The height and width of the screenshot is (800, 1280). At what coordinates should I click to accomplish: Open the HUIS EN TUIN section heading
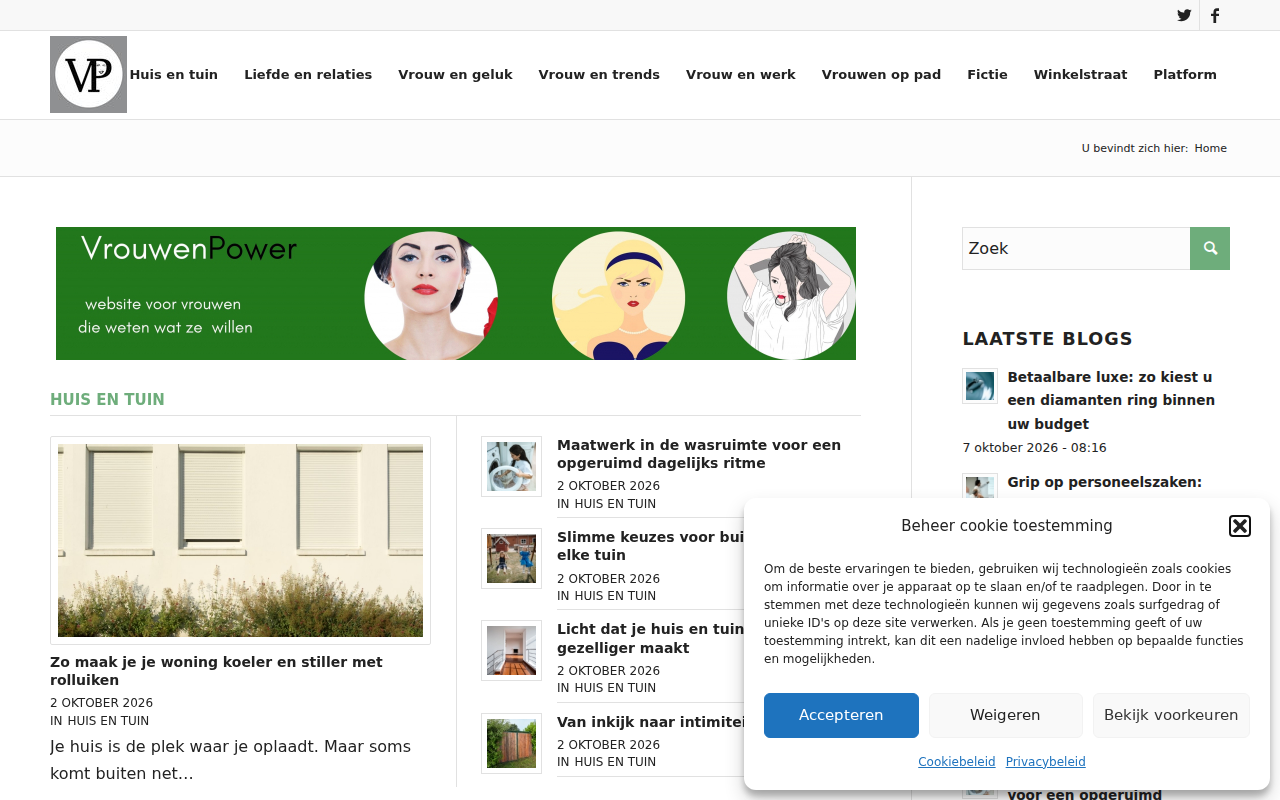(x=107, y=400)
